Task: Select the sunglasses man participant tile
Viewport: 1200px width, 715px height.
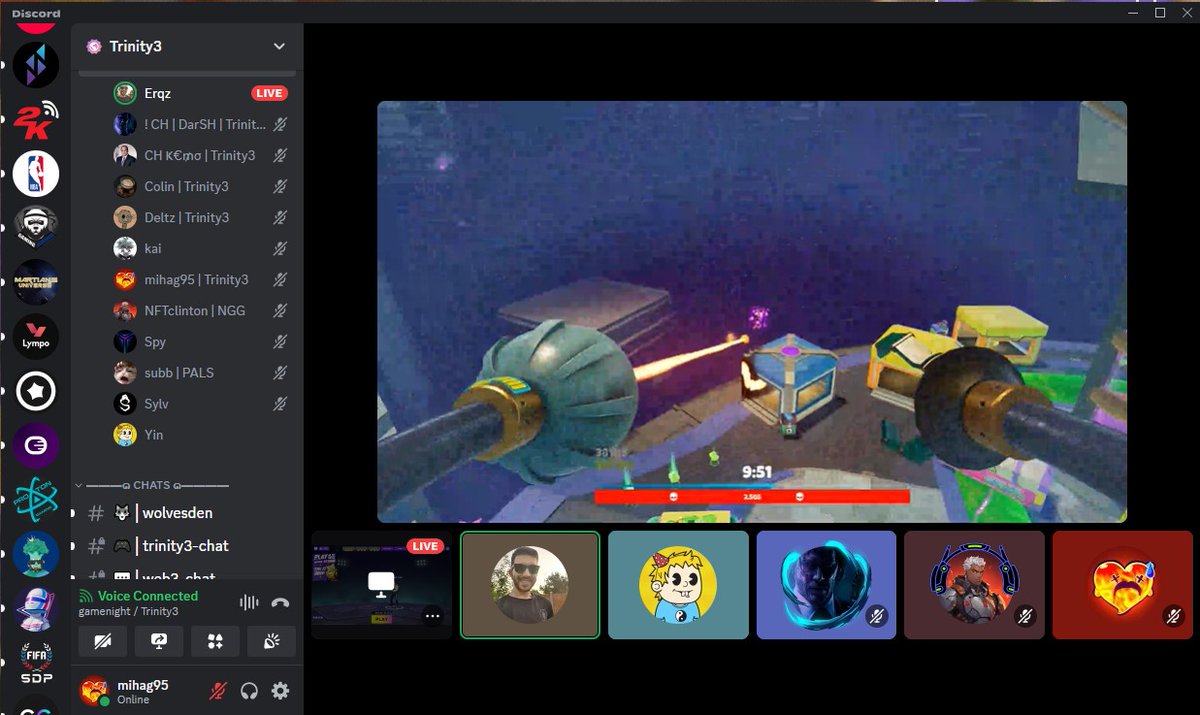Action: 530,585
